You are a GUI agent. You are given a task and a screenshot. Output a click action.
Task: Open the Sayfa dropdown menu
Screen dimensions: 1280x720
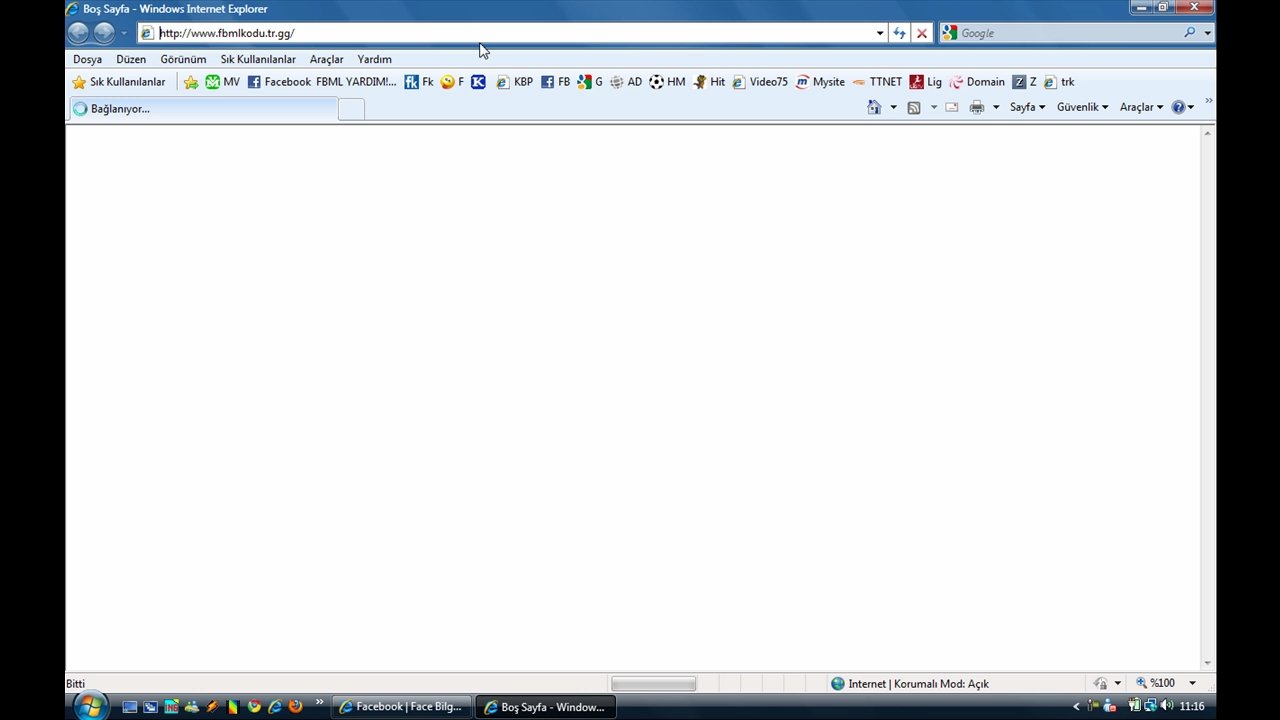tap(1027, 107)
